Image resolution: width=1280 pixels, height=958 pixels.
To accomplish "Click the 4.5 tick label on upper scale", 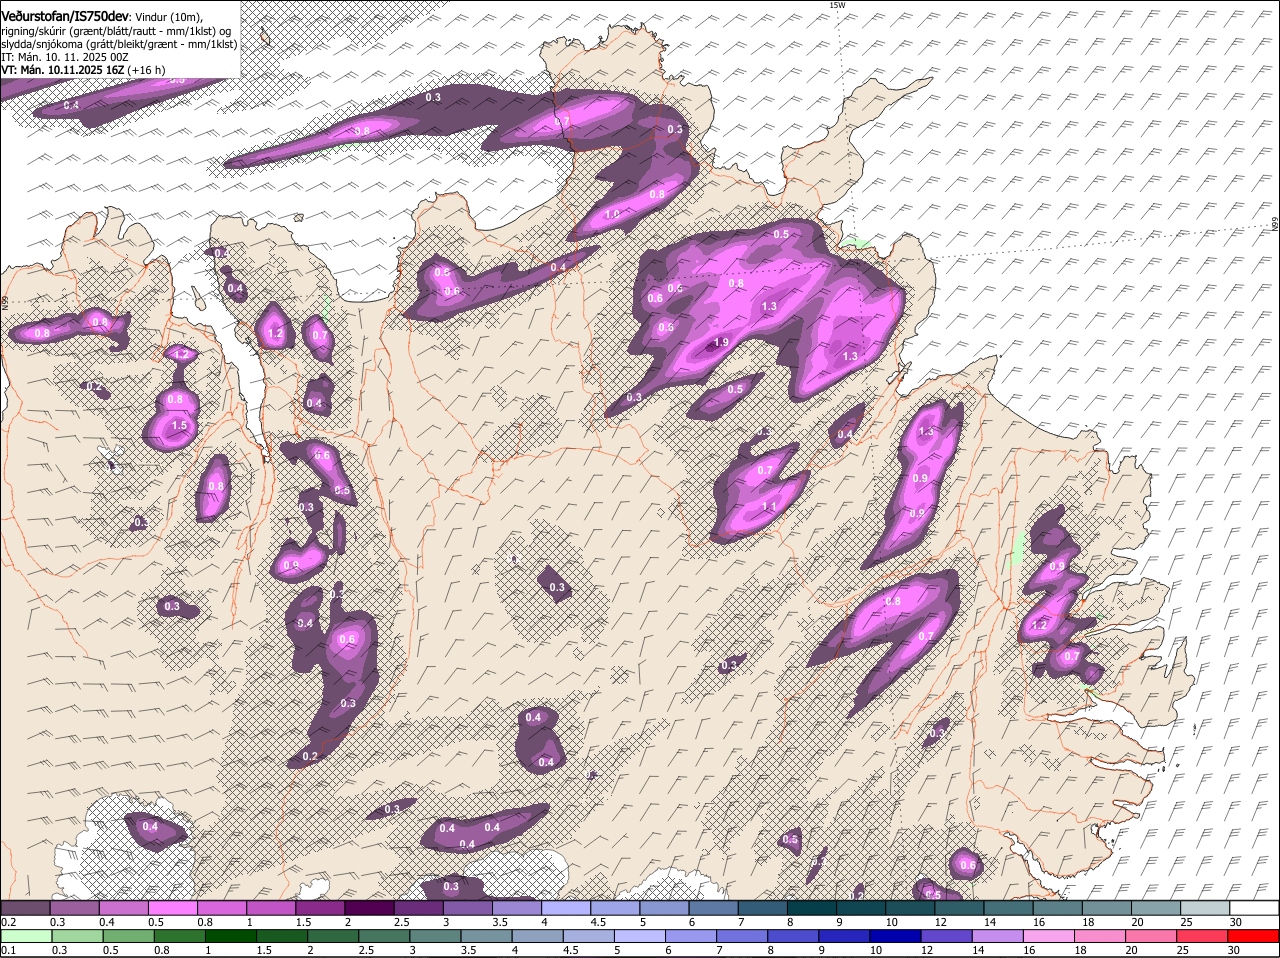I will point(599,921).
